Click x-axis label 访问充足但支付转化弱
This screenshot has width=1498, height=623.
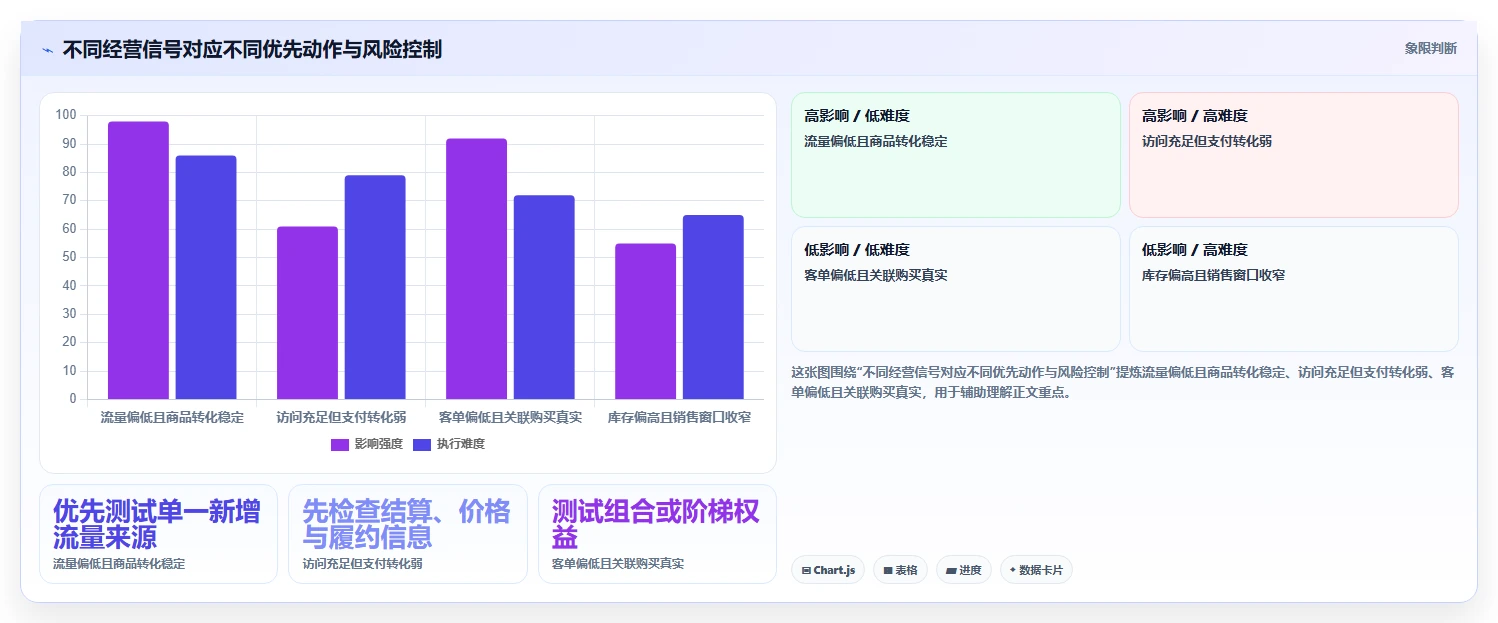[x=341, y=417]
